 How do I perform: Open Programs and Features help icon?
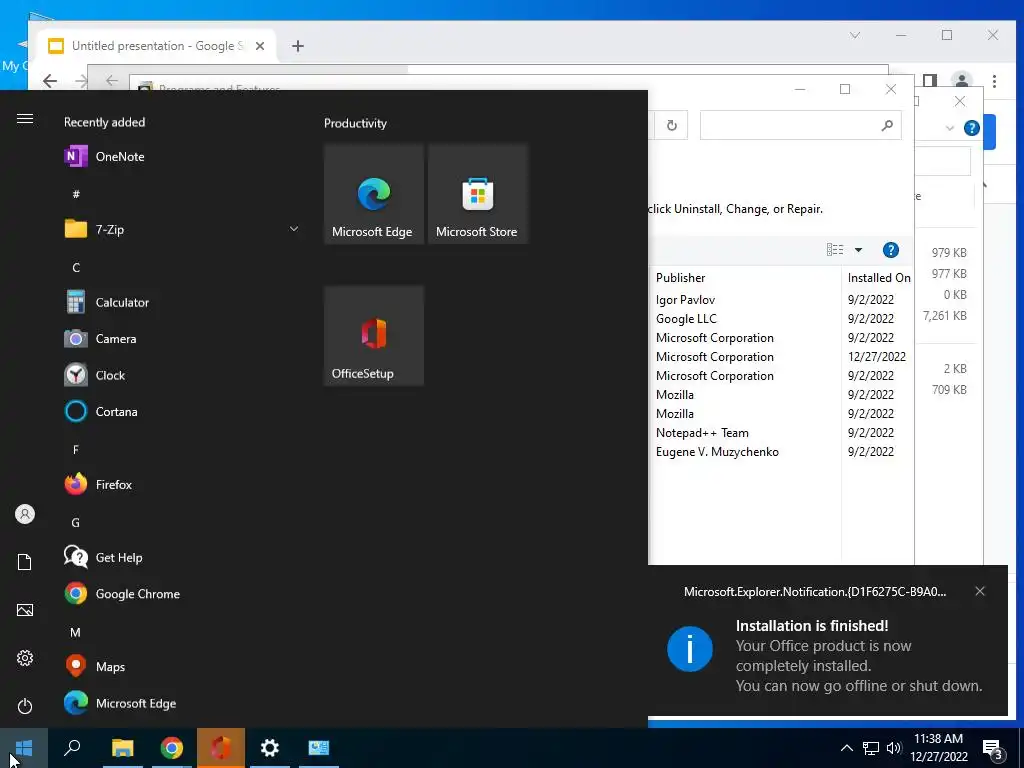point(891,250)
